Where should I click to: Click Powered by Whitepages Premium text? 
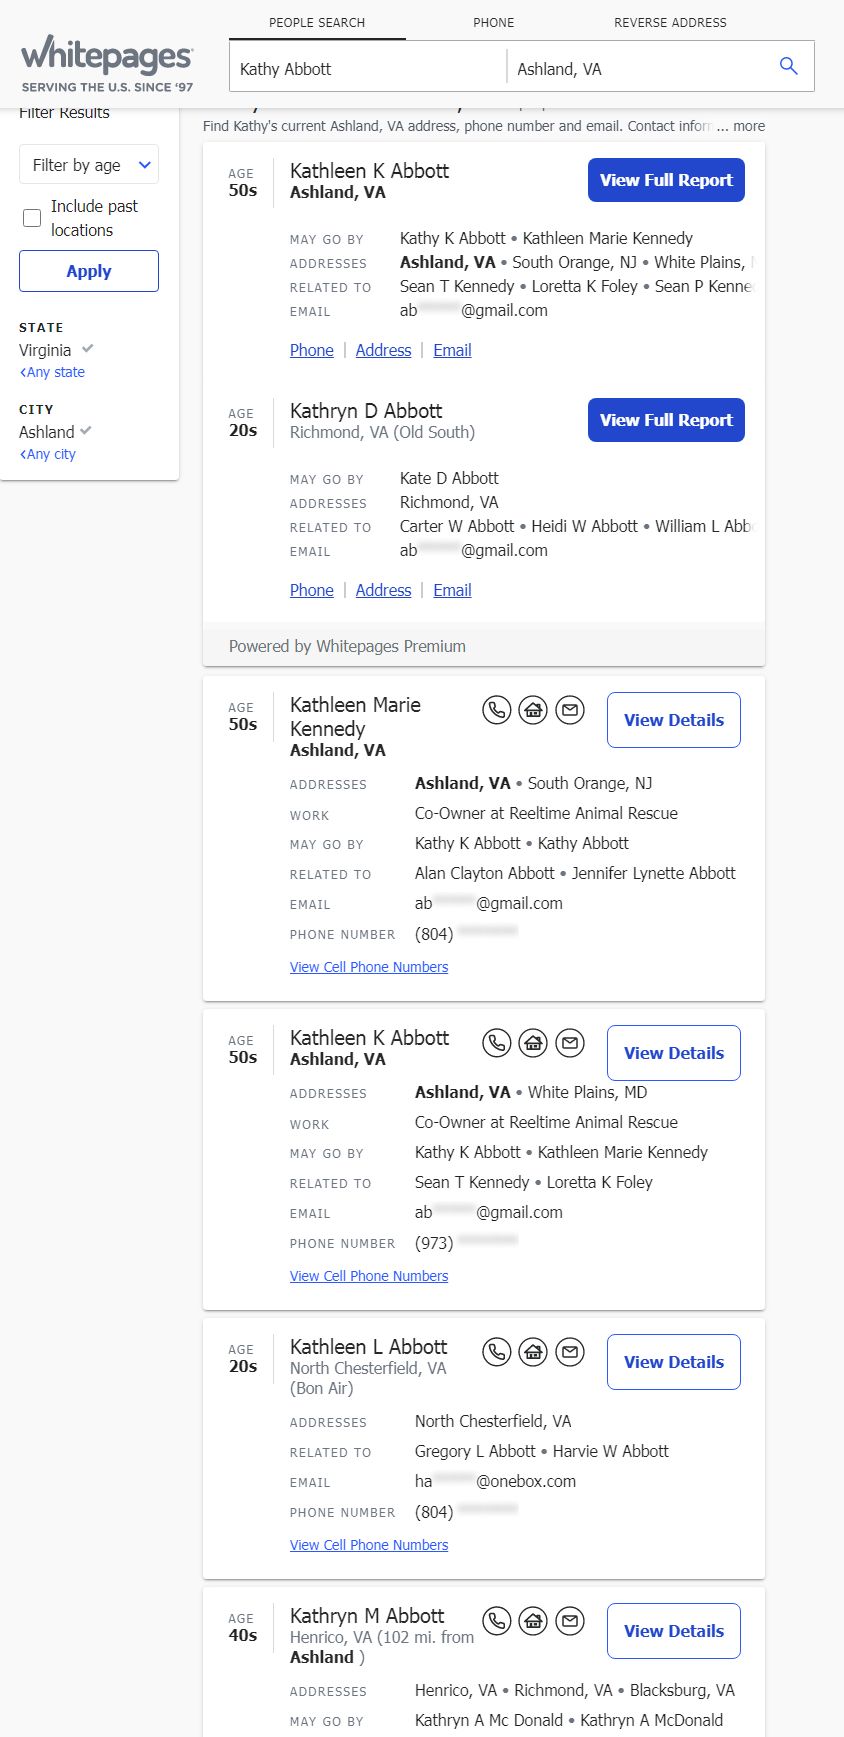click(x=347, y=646)
